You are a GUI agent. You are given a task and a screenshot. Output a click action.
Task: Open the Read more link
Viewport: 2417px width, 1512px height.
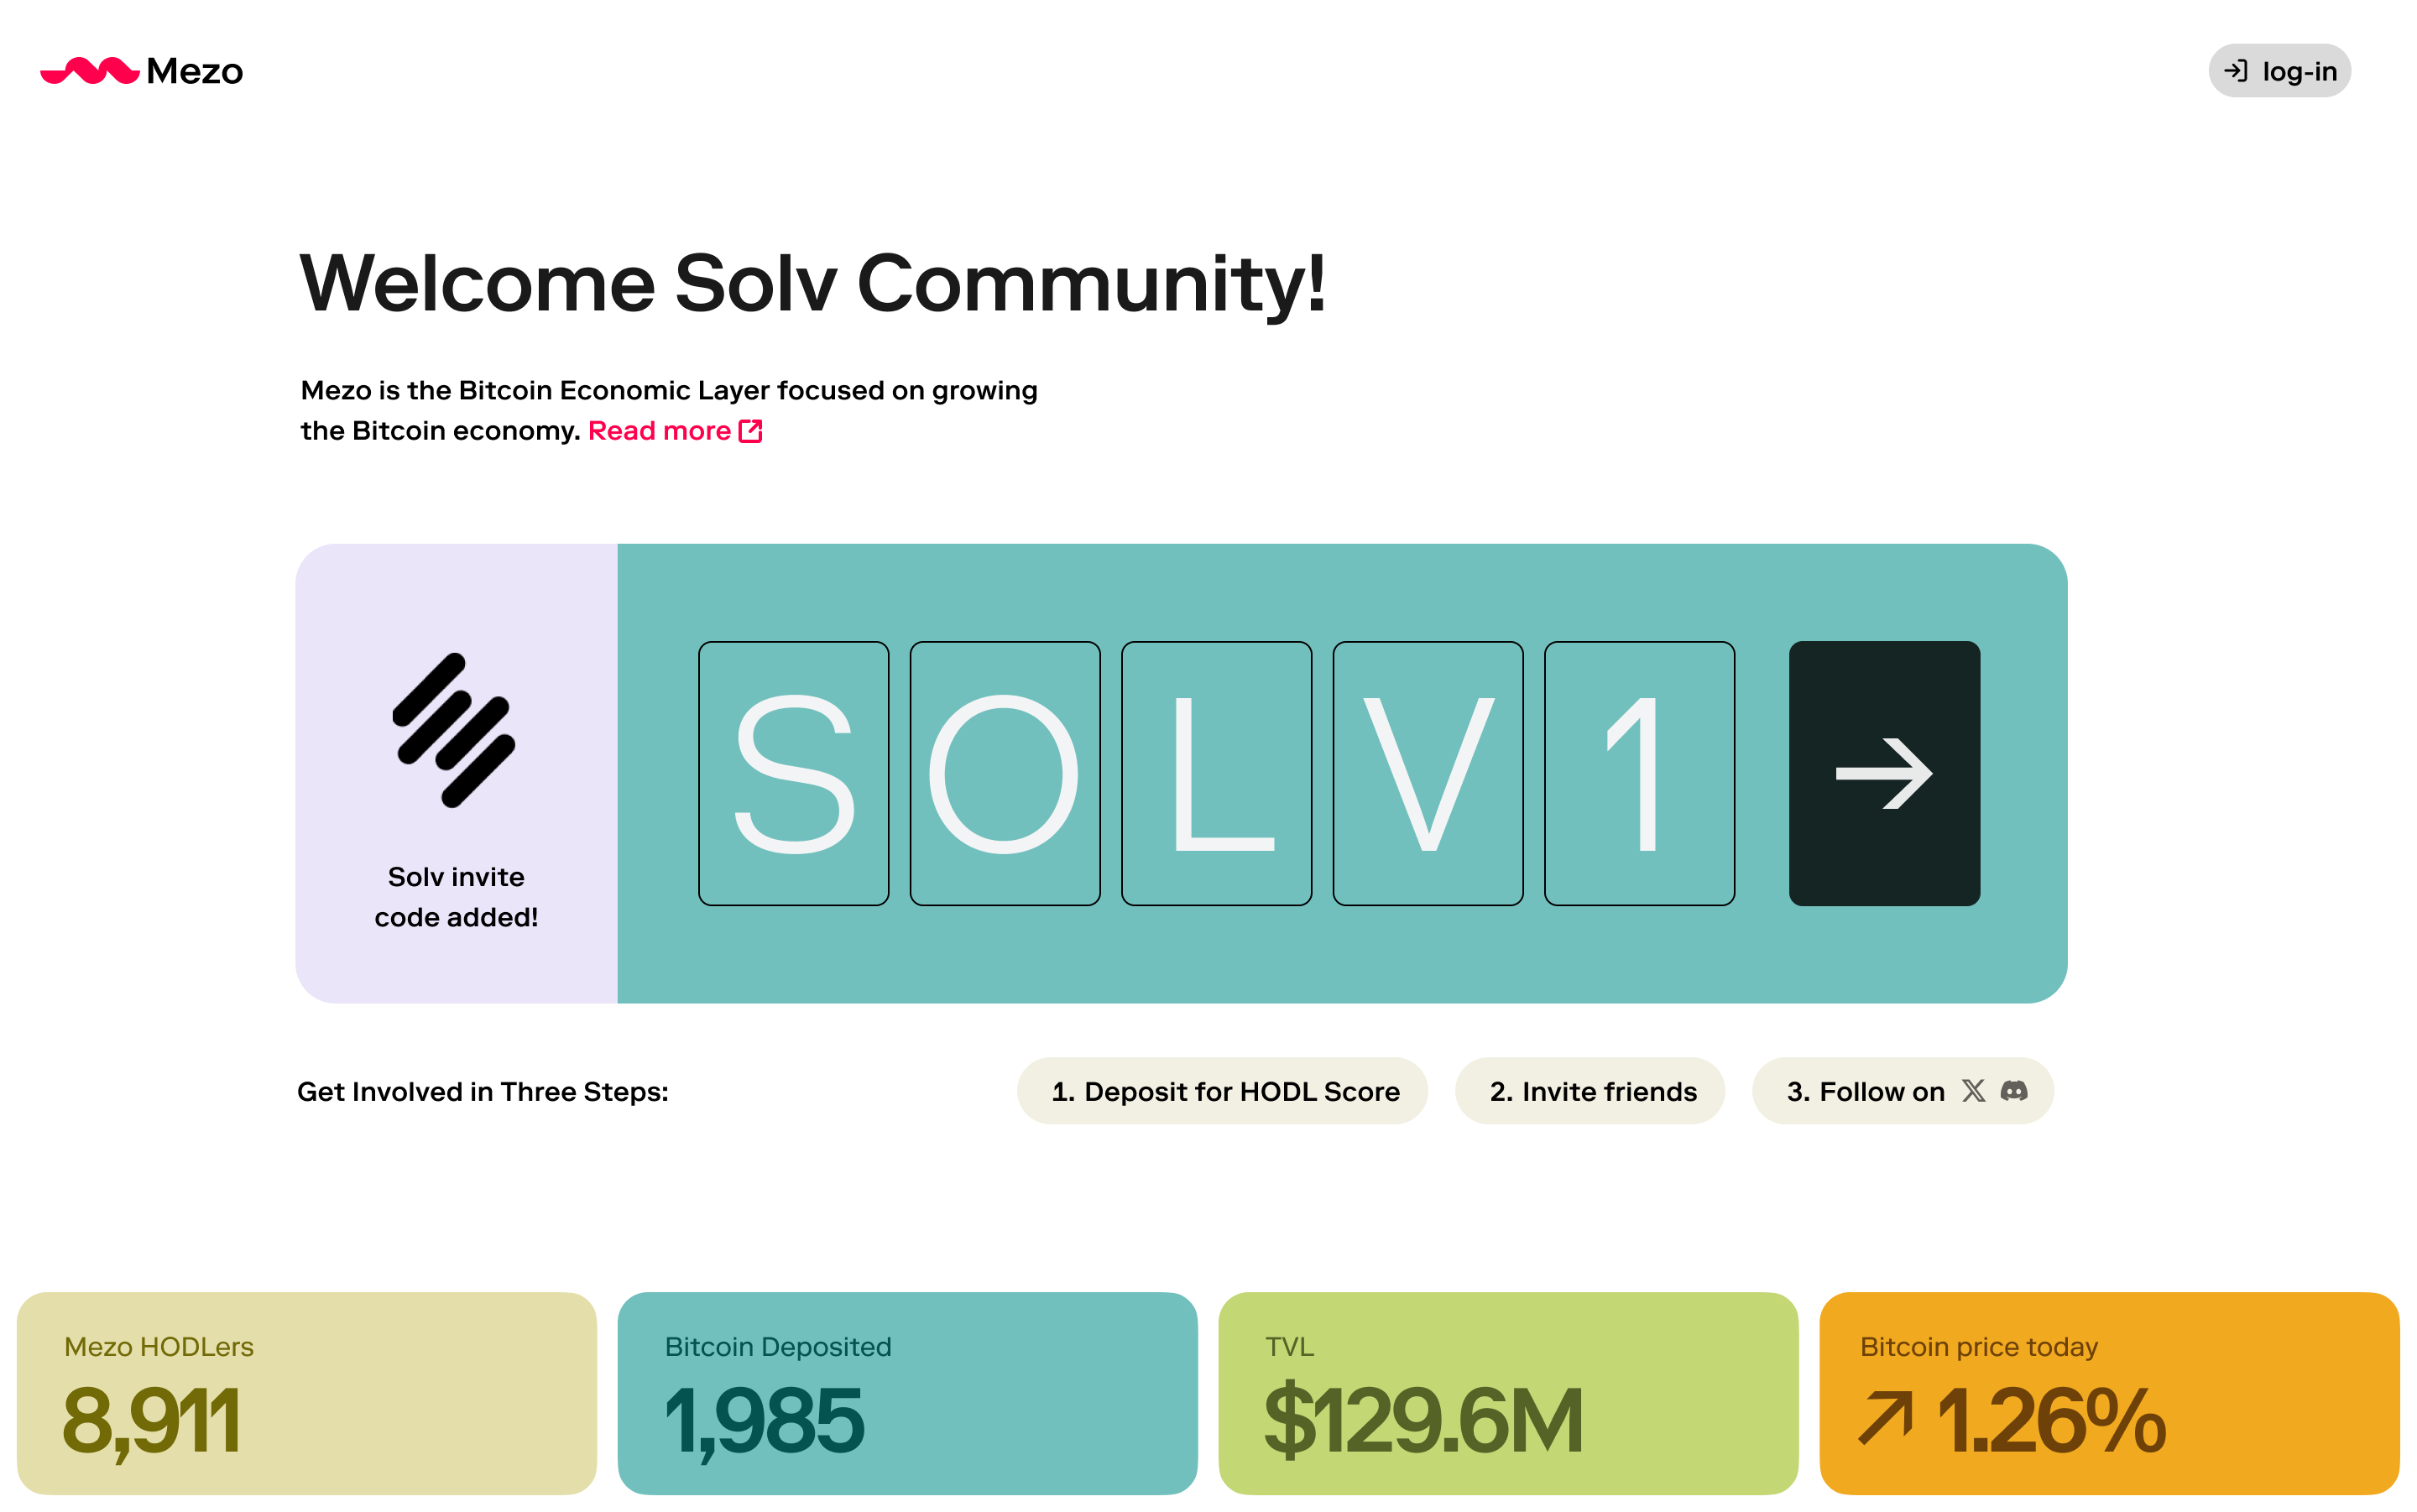point(659,431)
